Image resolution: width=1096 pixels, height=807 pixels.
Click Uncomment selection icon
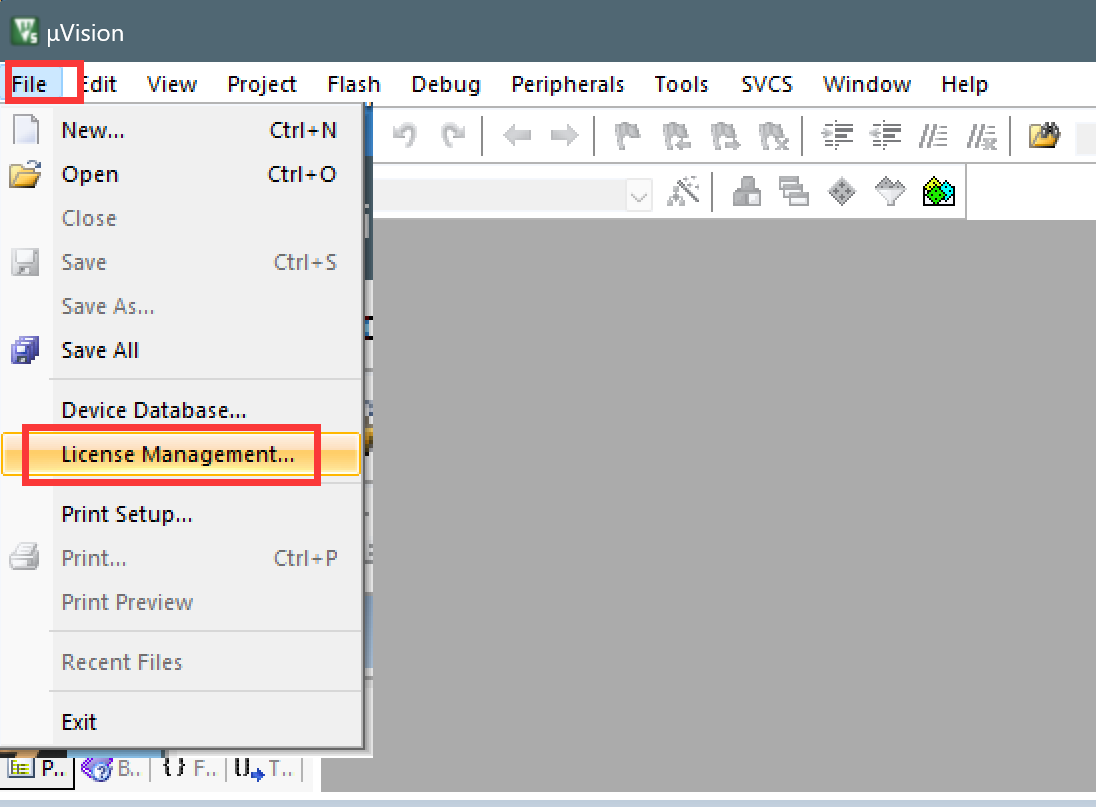click(x=982, y=136)
